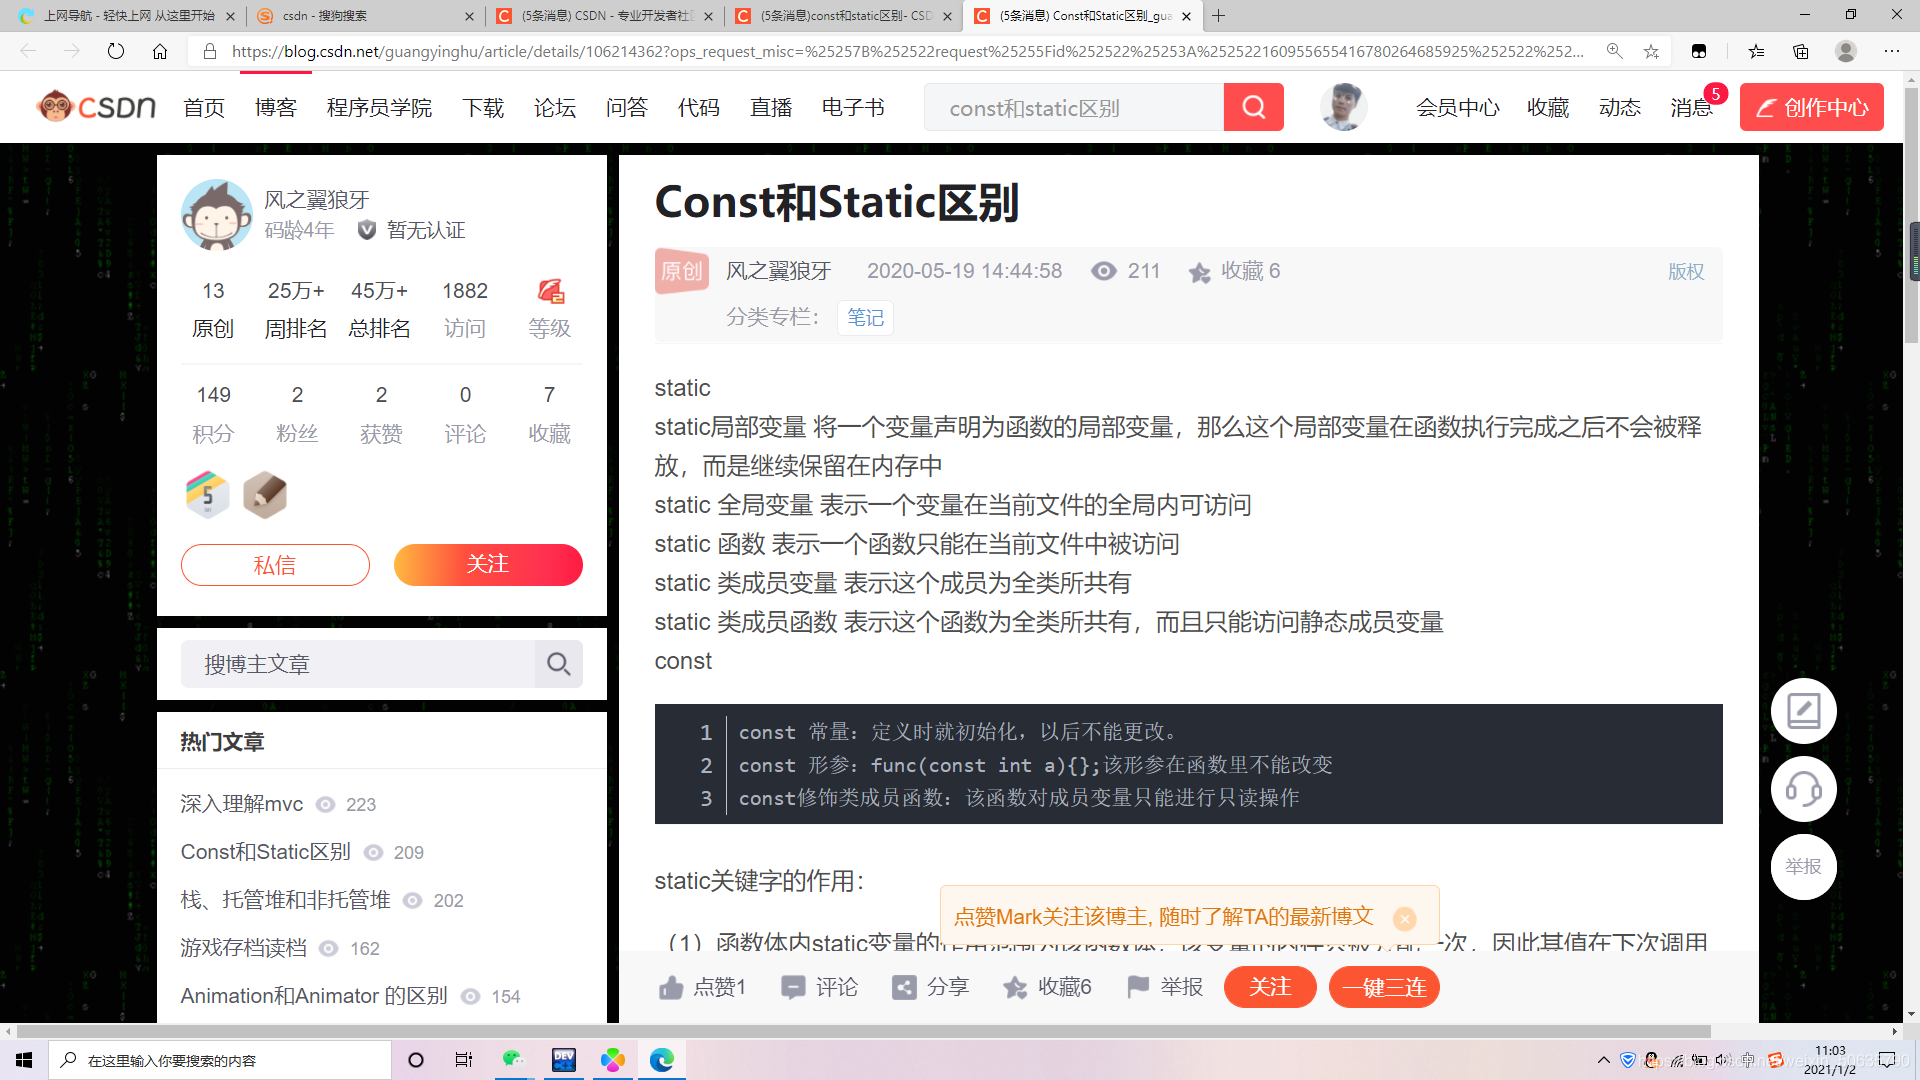Open 论坛 in the CSDN navigation
The height and width of the screenshot is (1080, 1920).
(x=555, y=108)
